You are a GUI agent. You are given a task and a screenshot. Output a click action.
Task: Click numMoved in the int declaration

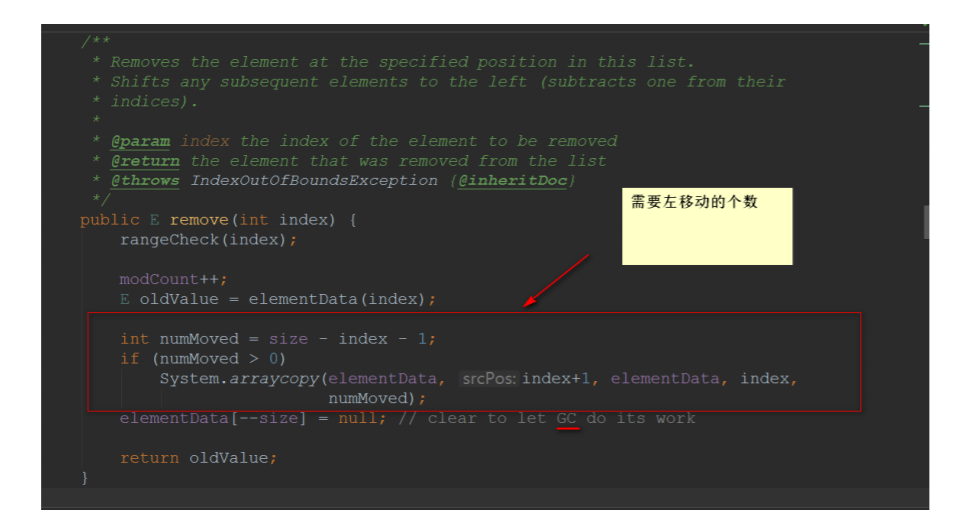coord(199,339)
